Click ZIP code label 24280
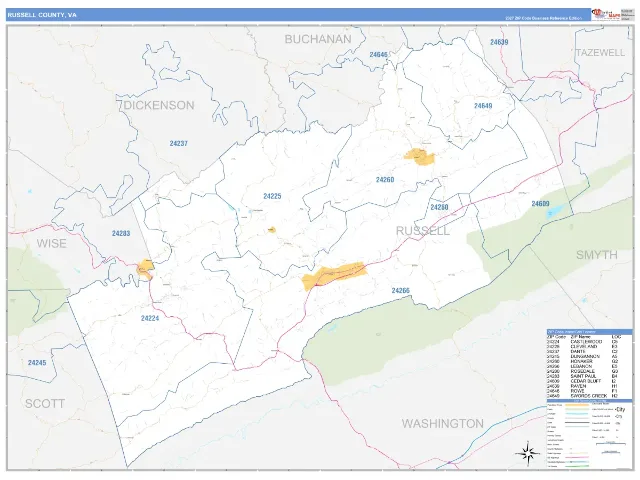Viewport: 640px width, 480px height. (439, 207)
